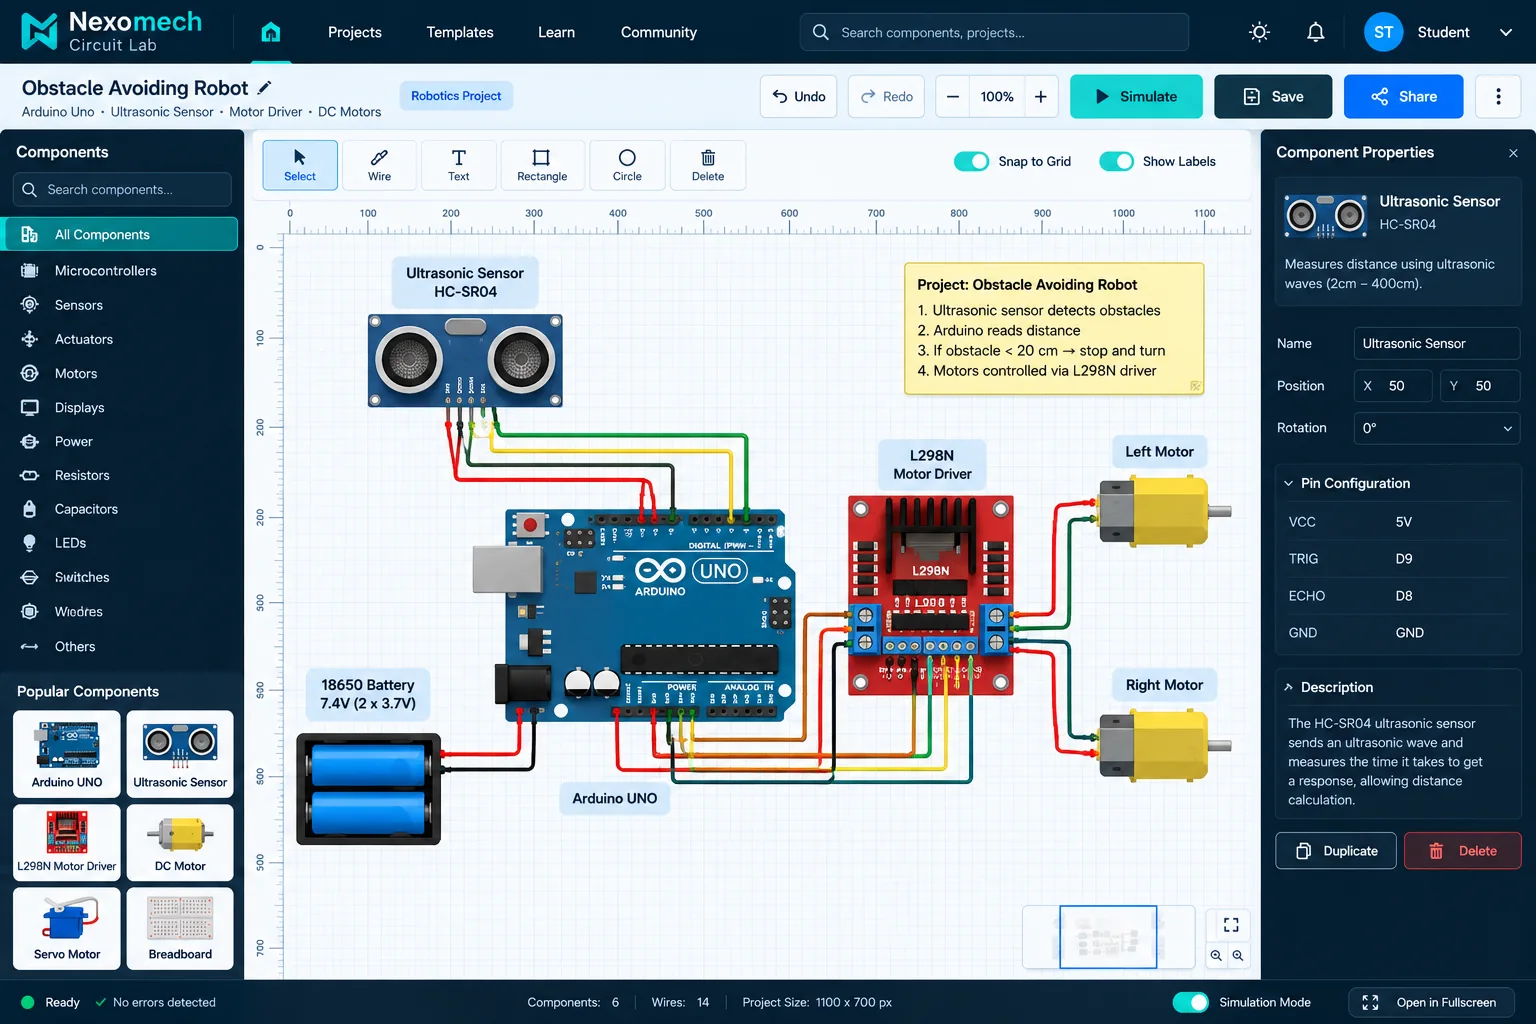The image size is (1536, 1024).
Task: Click the Breadboard component card
Action: (180, 929)
